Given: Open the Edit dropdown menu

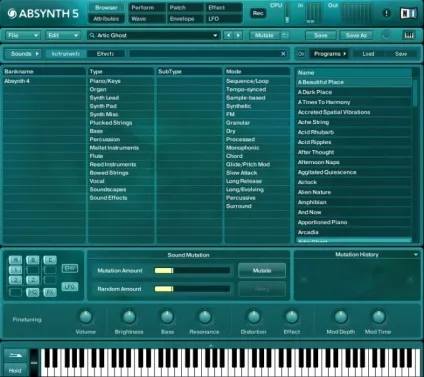Looking at the screenshot, I should (x=63, y=35).
